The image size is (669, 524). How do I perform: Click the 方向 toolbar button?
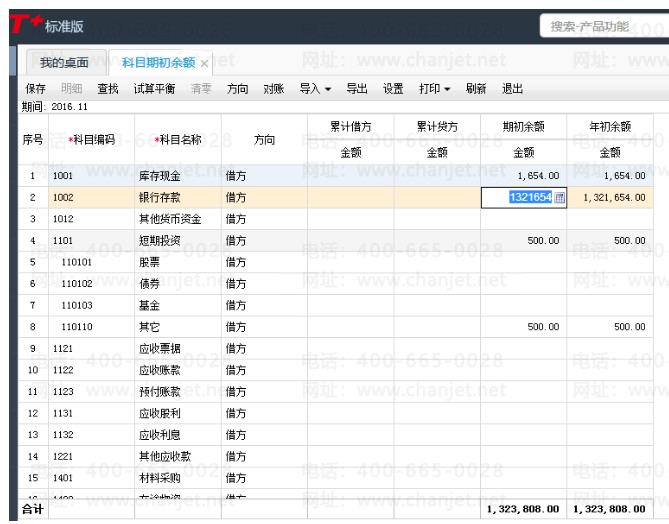238,89
